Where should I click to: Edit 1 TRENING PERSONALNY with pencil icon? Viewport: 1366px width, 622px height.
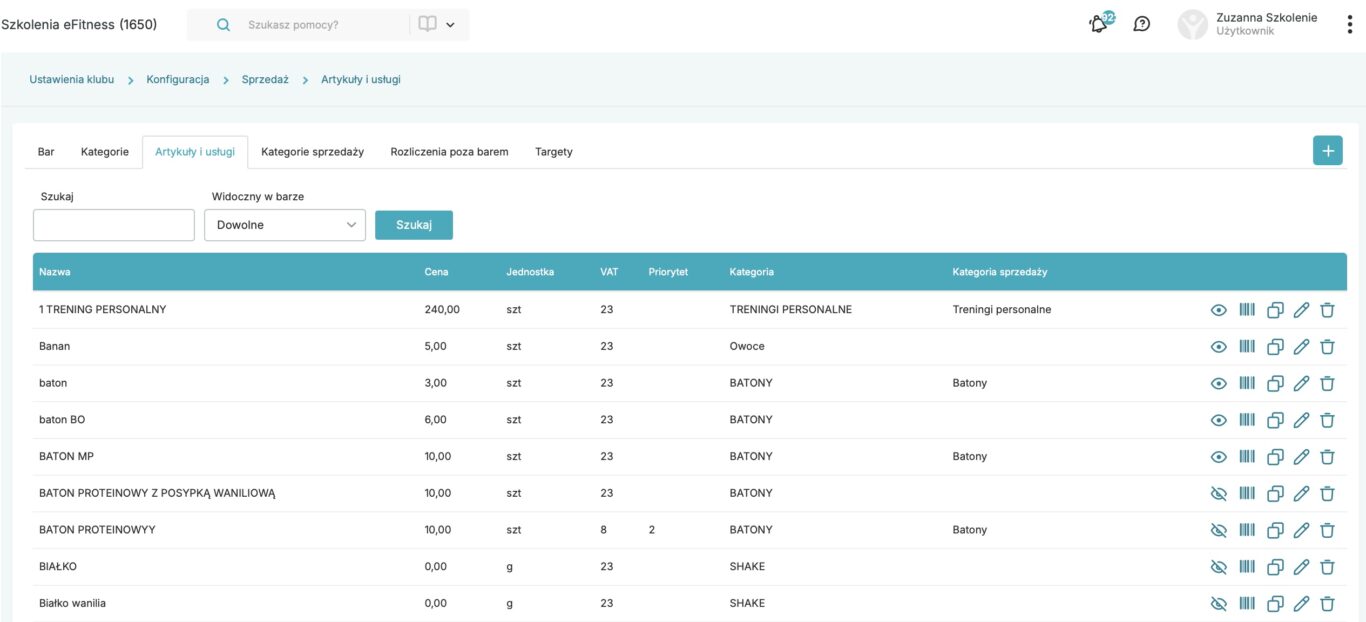(1301, 310)
